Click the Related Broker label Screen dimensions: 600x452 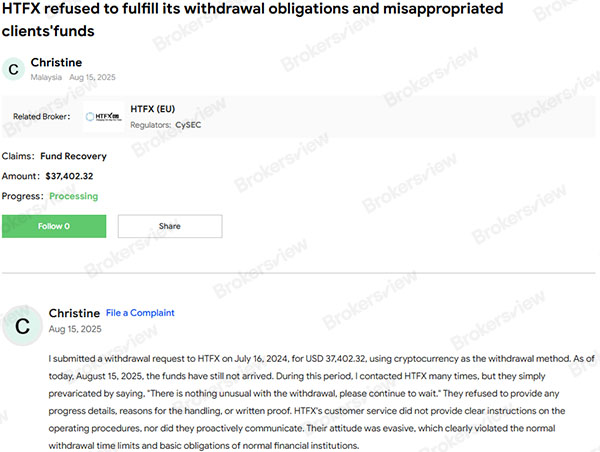point(42,117)
